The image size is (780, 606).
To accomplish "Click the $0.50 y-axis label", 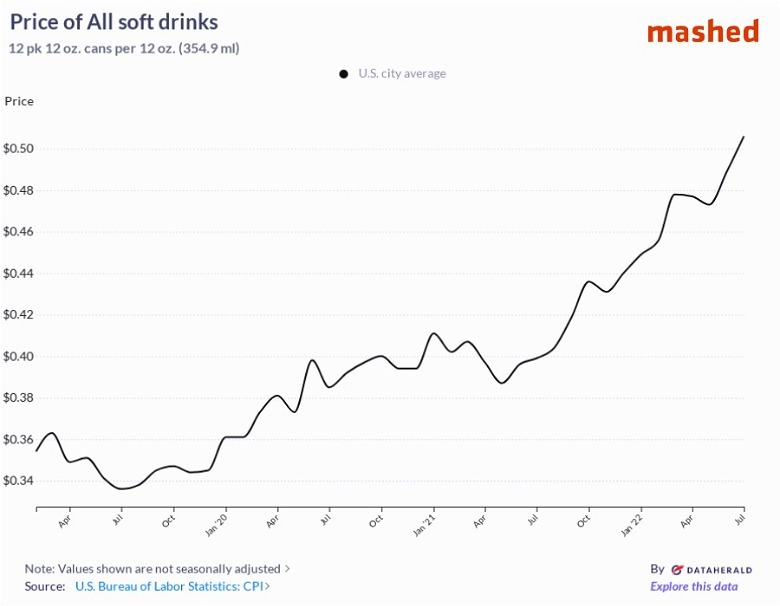I will click(19, 149).
